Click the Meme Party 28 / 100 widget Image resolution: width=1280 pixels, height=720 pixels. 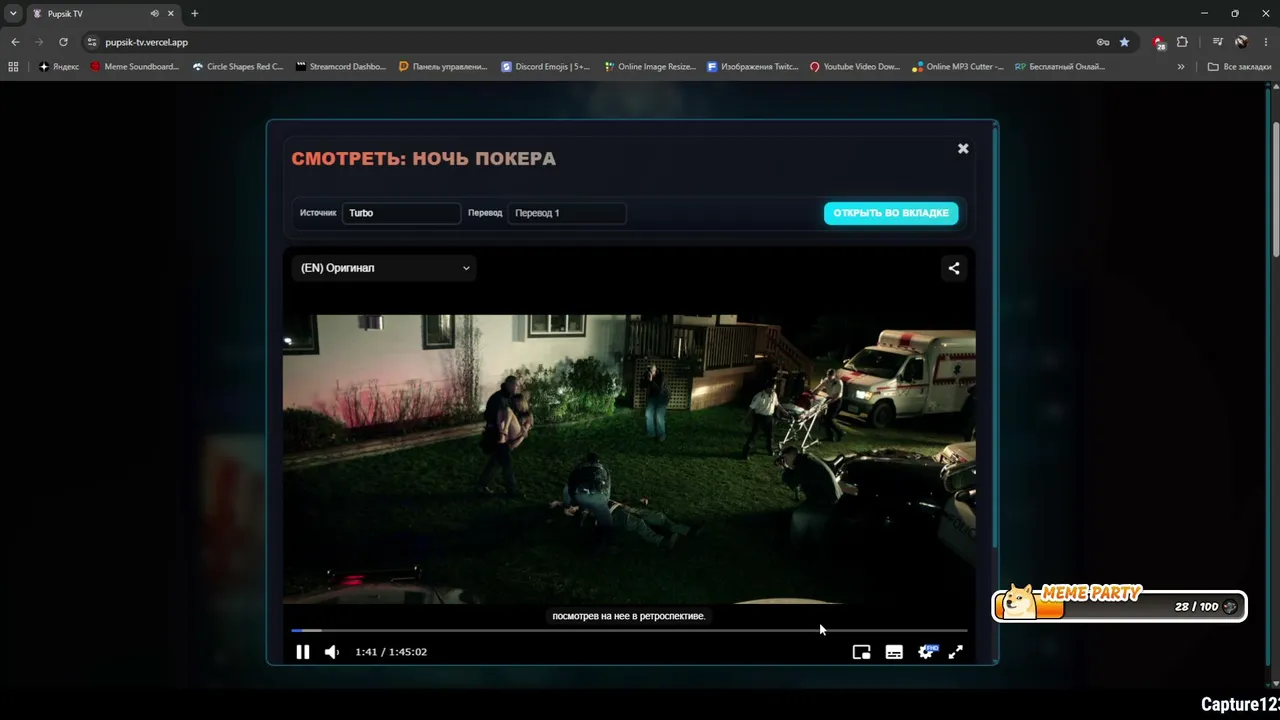pos(1120,606)
